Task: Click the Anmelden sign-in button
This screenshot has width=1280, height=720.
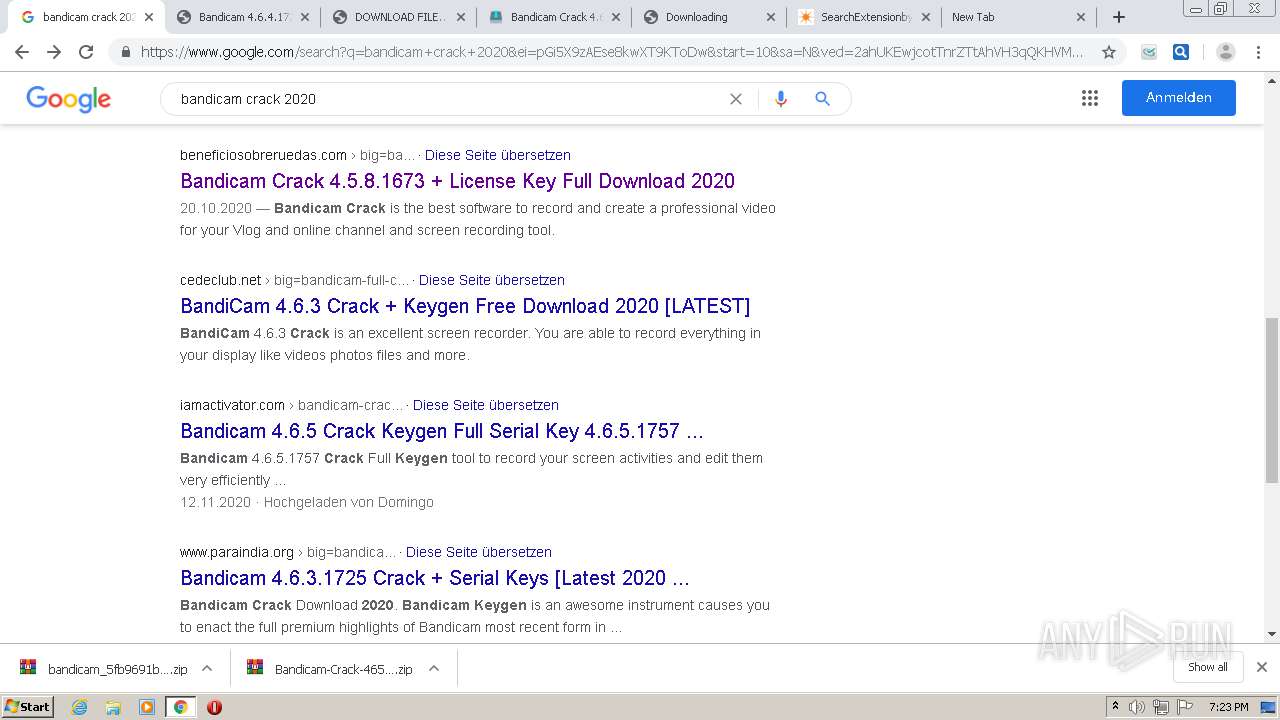Action: click(1178, 98)
